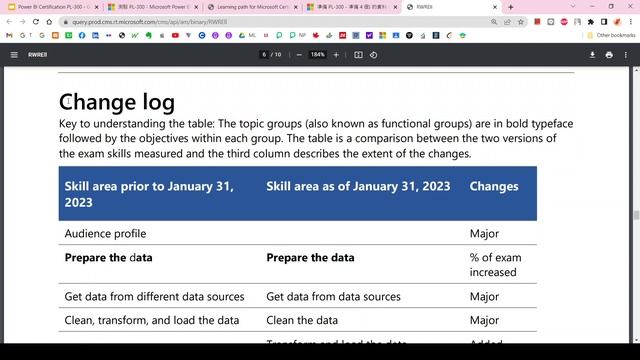
Task: Click the Change log heading
Action: [x=117, y=102]
